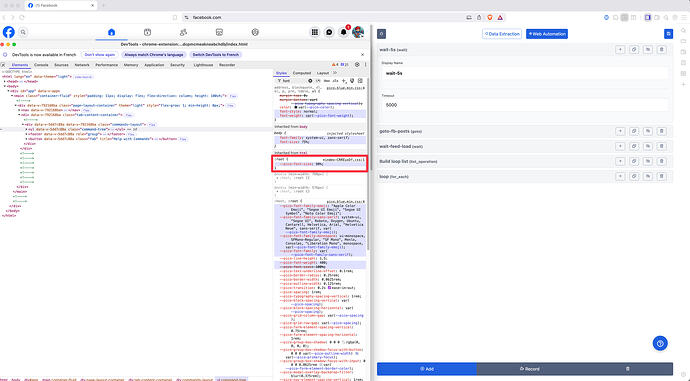The height and width of the screenshot is (381, 690).
Task: Click the blue help floating button
Action: point(660,343)
